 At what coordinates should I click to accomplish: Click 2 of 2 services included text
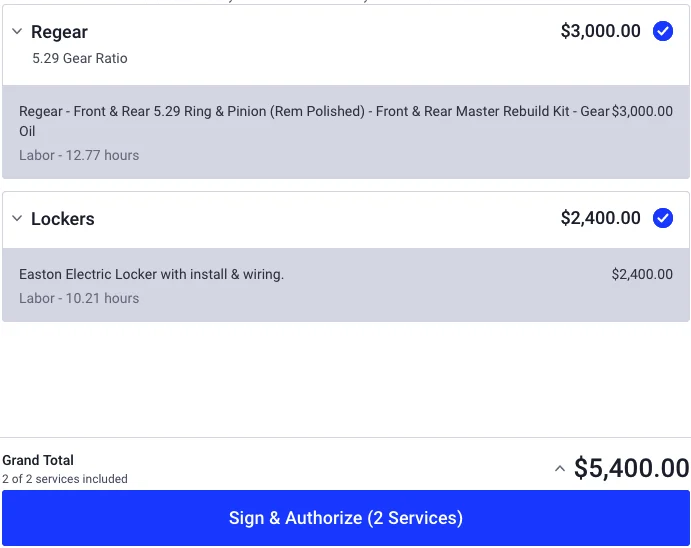(65, 479)
